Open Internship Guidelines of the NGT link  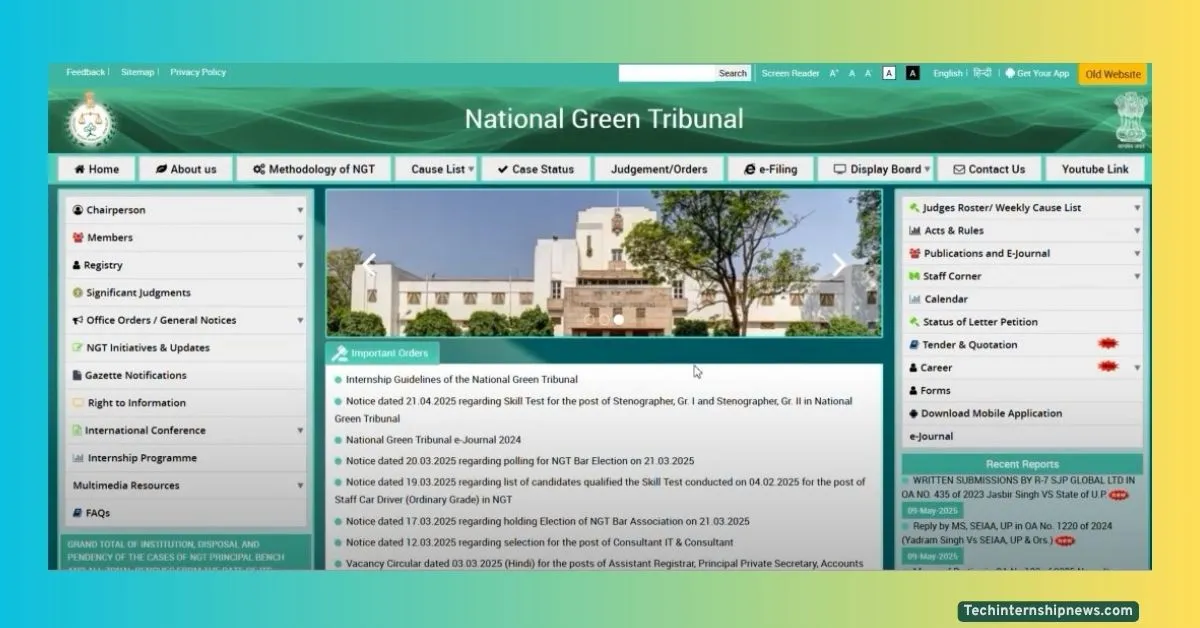pos(462,380)
